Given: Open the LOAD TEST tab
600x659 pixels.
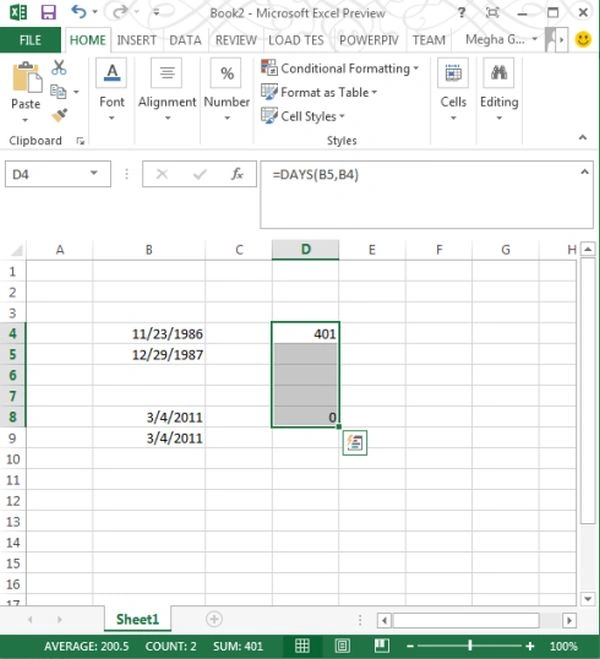Looking at the screenshot, I should click(x=296, y=40).
